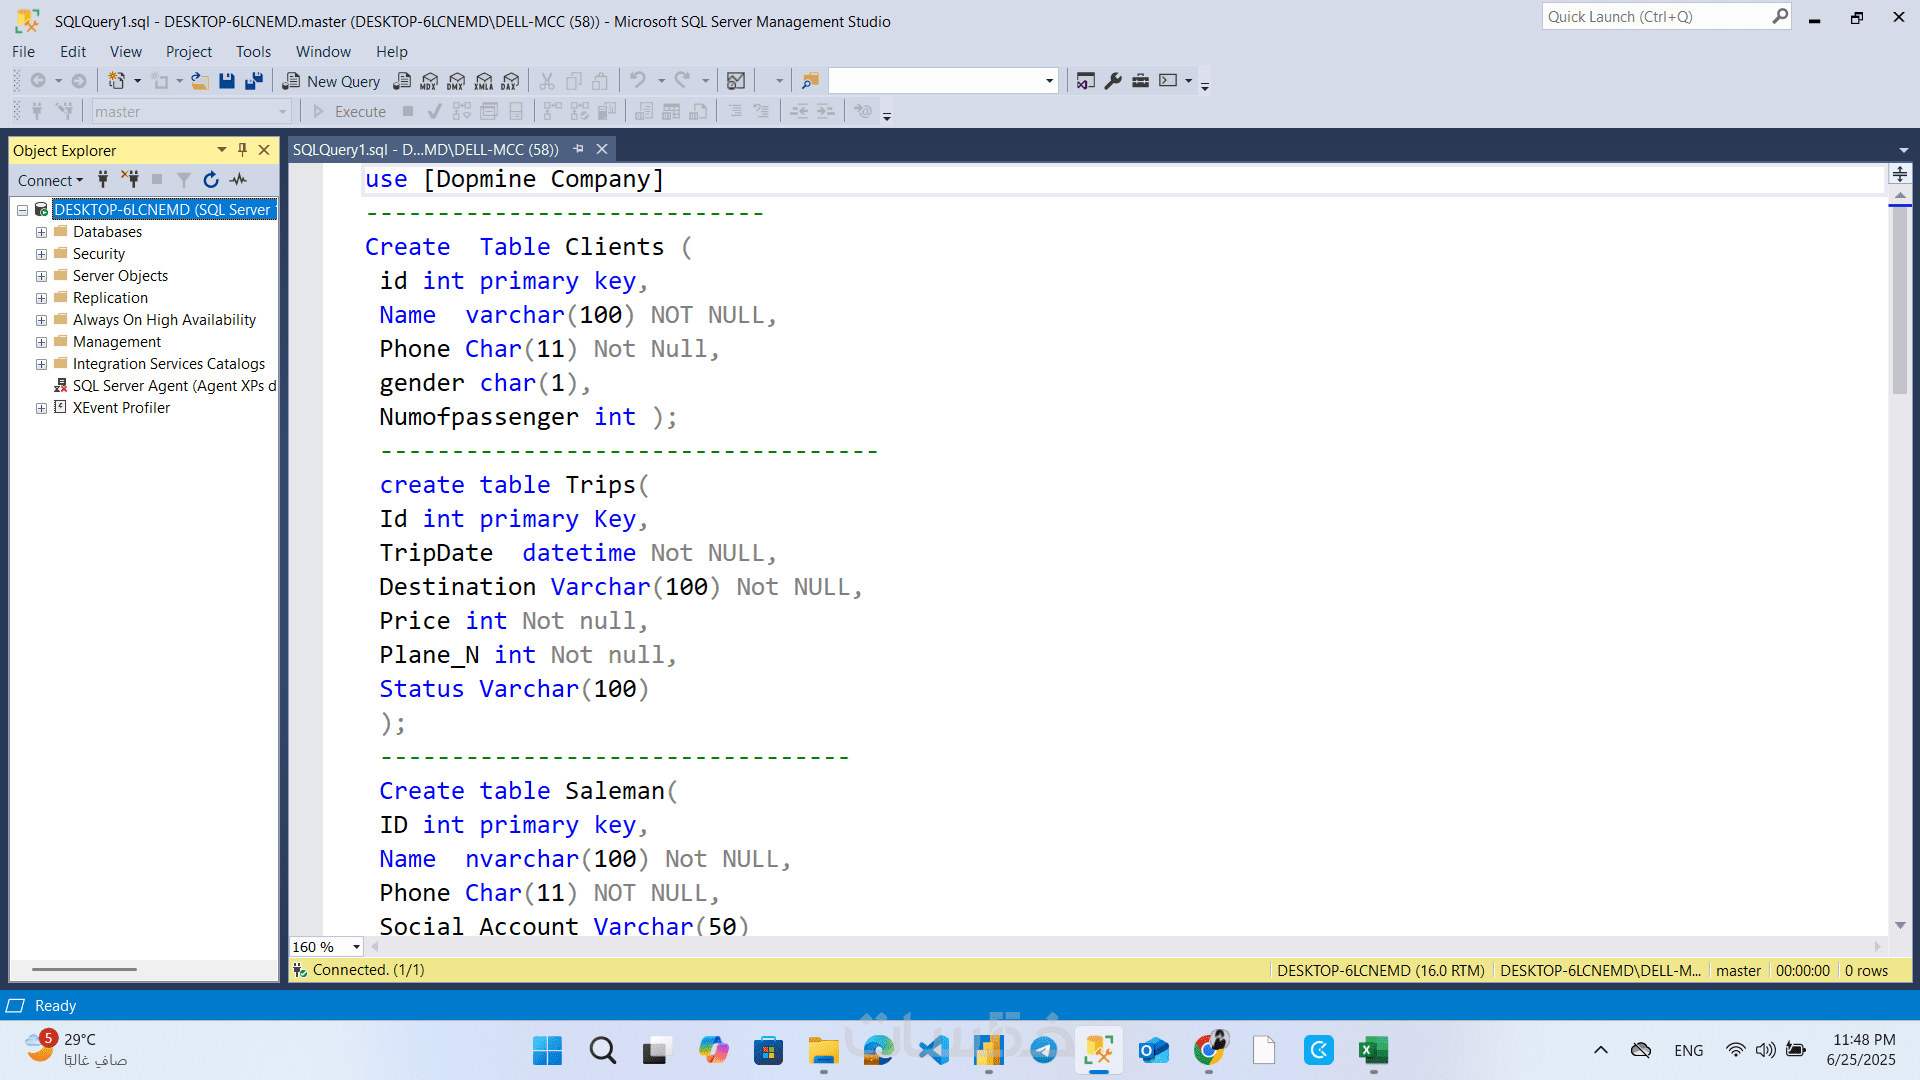Image resolution: width=1920 pixels, height=1080 pixels.
Task: Pin the SQLQuery1.sql tab
Action: (578, 149)
